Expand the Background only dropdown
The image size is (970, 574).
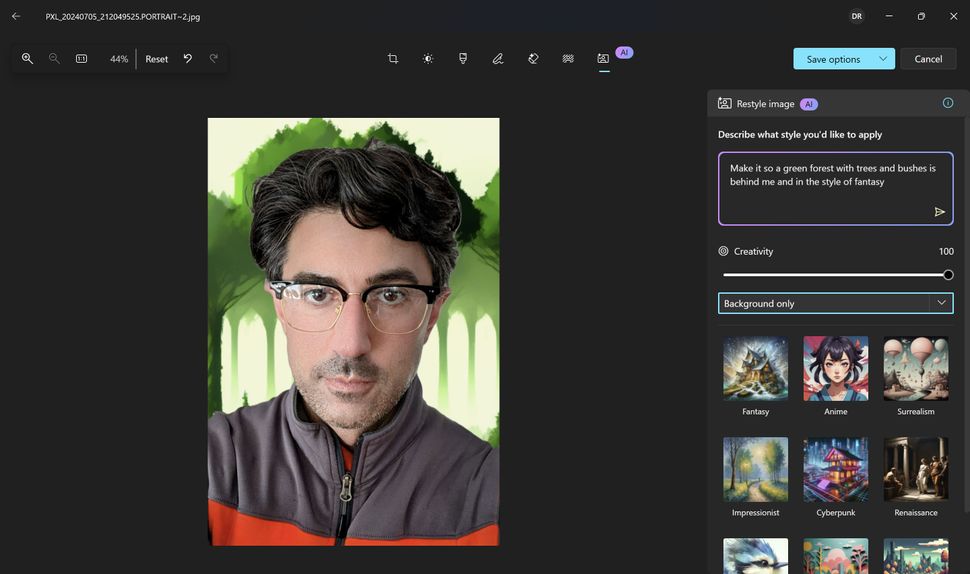point(941,303)
